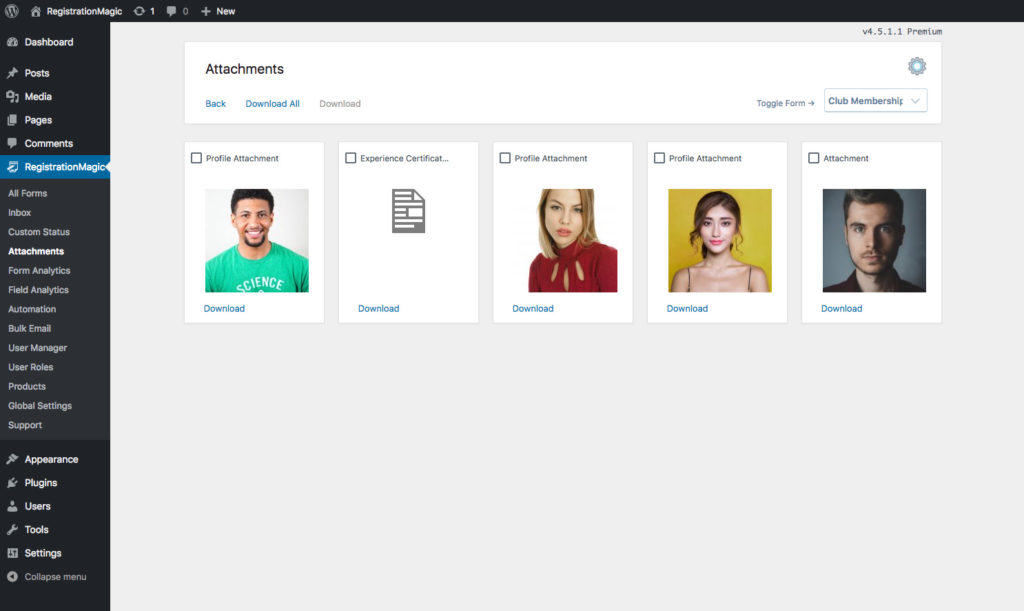This screenshot has width=1024, height=611.
Task: Expand the RegistrationMagic sidebar menu
Action: (63, 167)
